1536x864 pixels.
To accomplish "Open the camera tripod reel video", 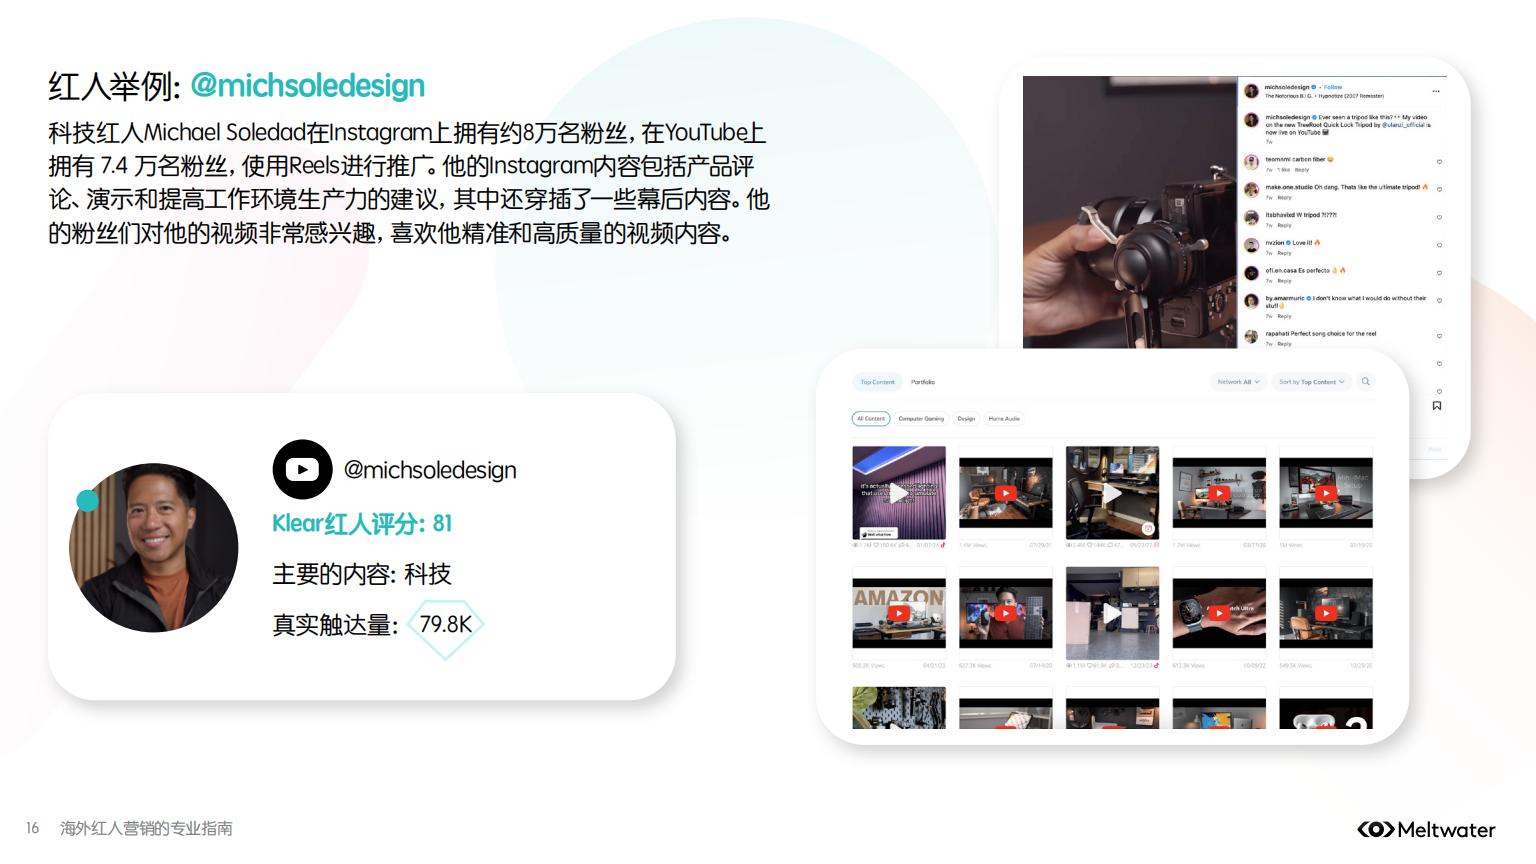I will click(1130, 212).
